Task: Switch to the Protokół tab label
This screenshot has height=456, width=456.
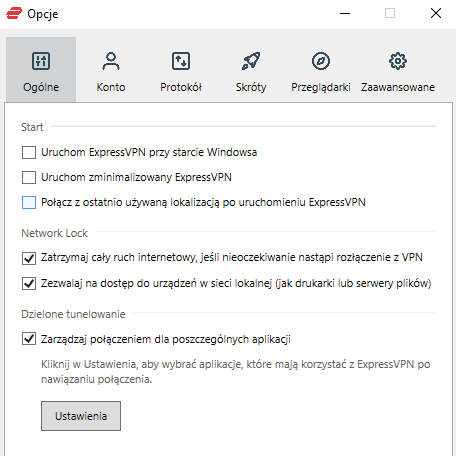Action: coord(181,87)
